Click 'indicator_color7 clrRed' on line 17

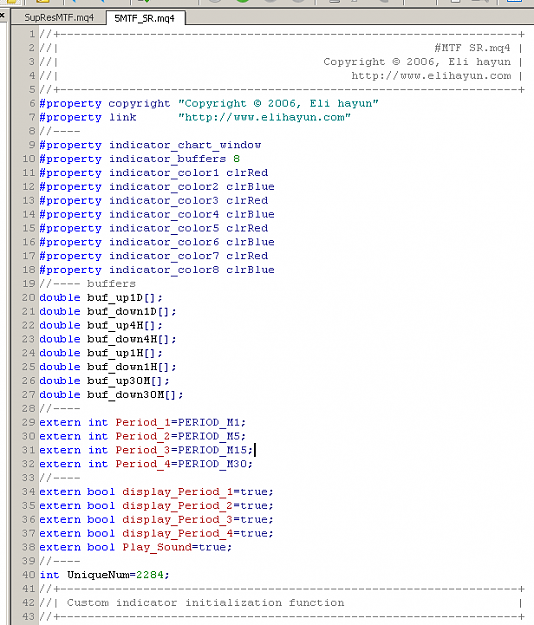pyautogui.click(x=188, y=256)
